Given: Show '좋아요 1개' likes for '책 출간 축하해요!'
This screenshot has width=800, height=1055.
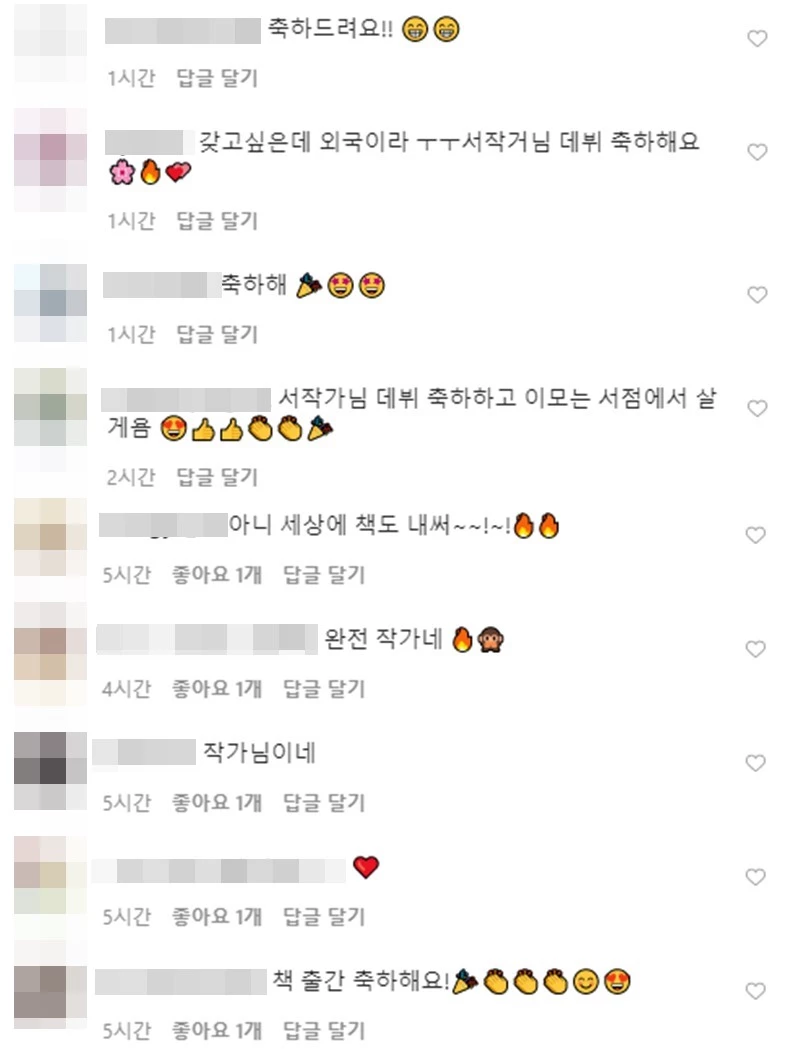Looking at the screenshot, I should pos(217,1031).
